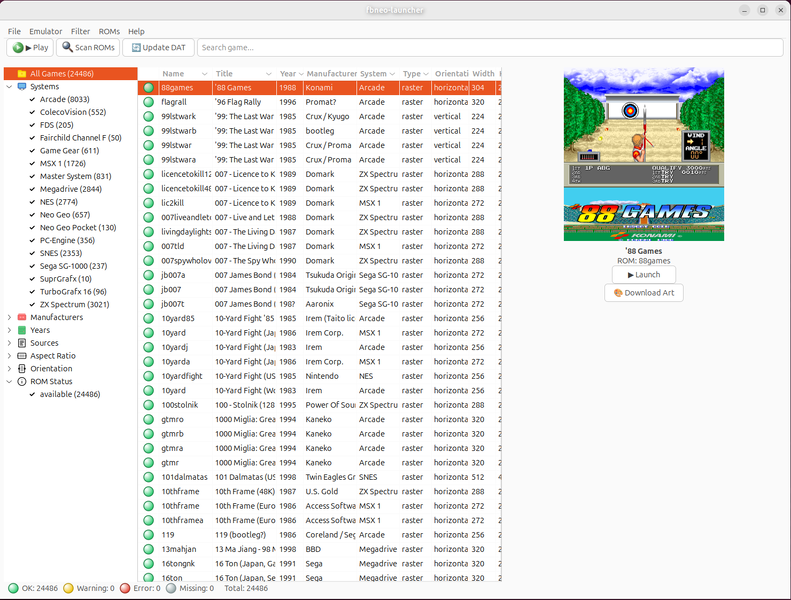Click the green status icon for 100stolnik
Screen dimensions: 791x600
point(148,405)
